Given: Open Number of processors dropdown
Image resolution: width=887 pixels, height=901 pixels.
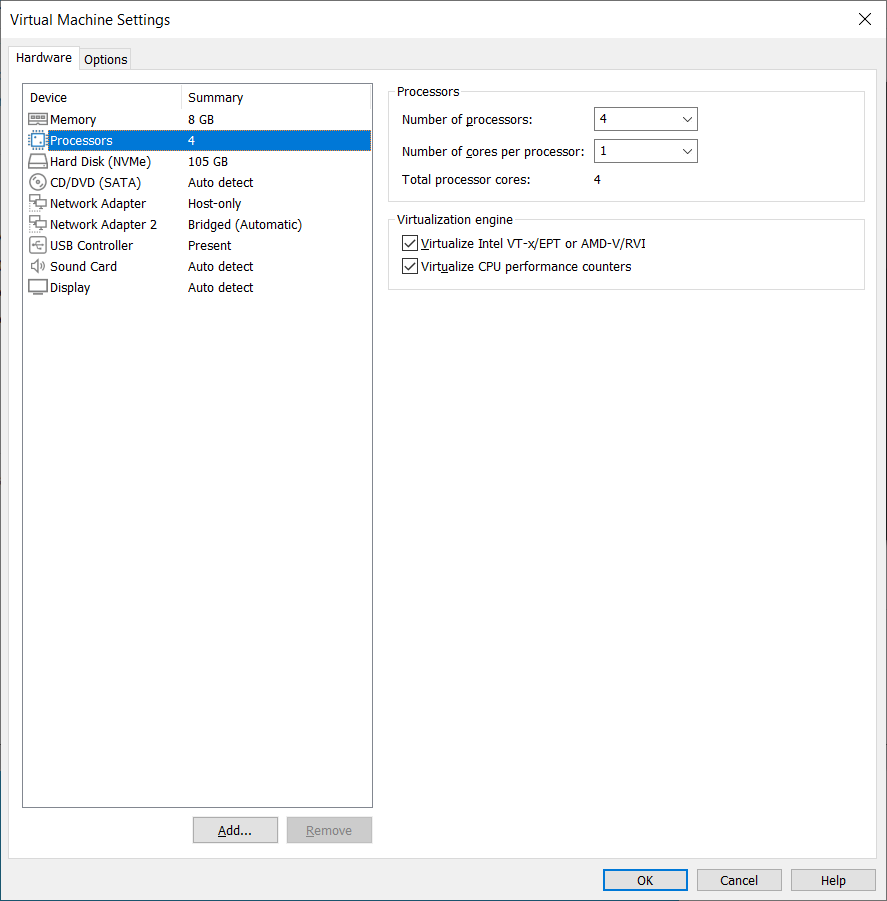Looking at the screenshot, I should (x=645, y=119).
